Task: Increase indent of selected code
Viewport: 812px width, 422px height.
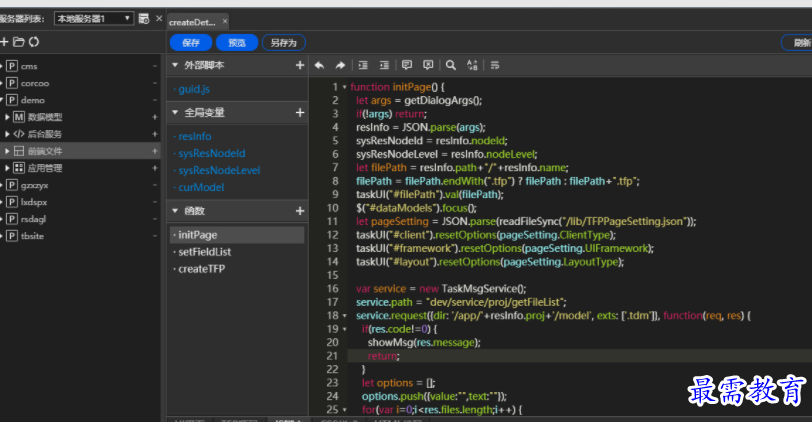Action: 363,65
